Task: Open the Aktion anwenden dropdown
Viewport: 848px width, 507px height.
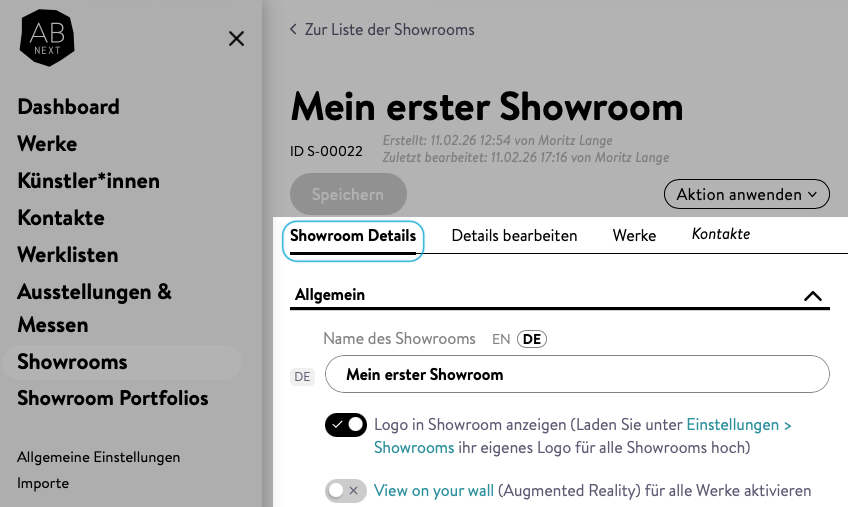Action: [x=746, y=194]
